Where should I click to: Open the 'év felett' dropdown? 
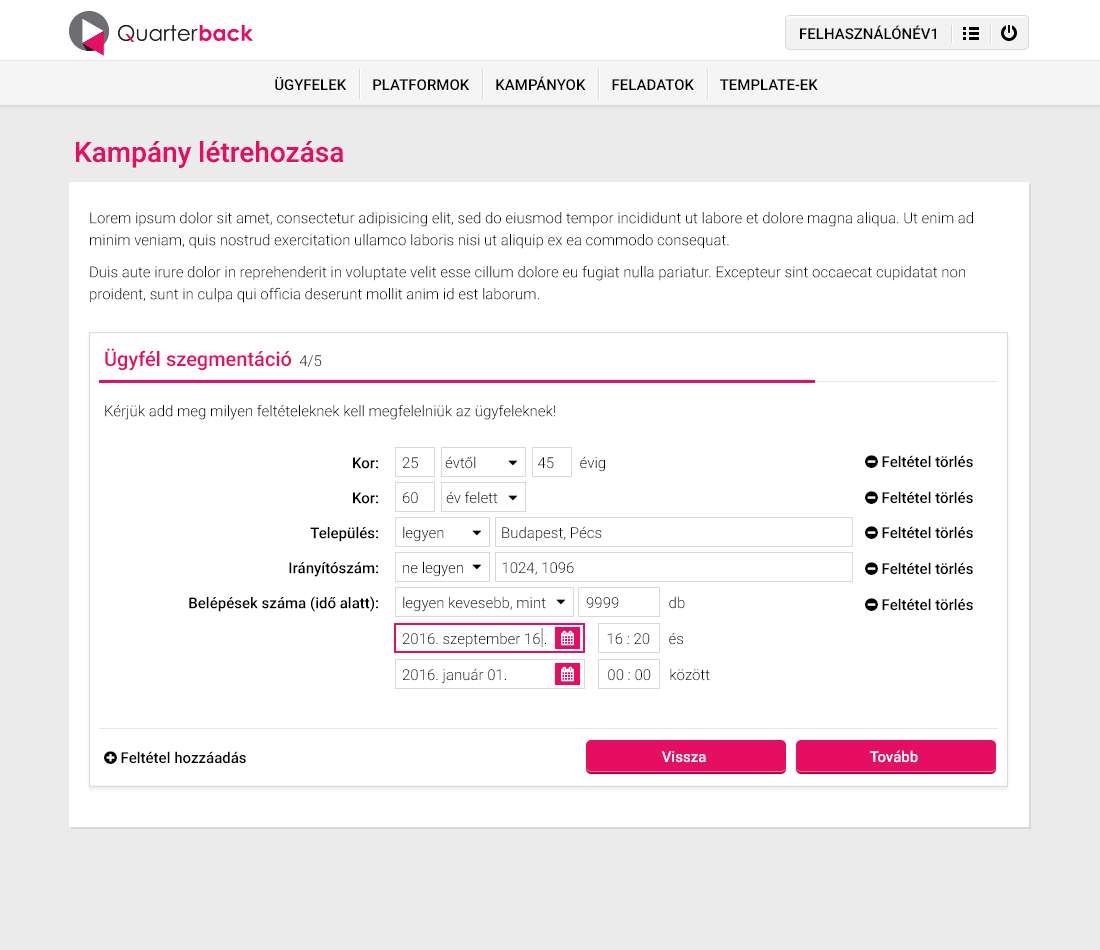tap(483, 497)
